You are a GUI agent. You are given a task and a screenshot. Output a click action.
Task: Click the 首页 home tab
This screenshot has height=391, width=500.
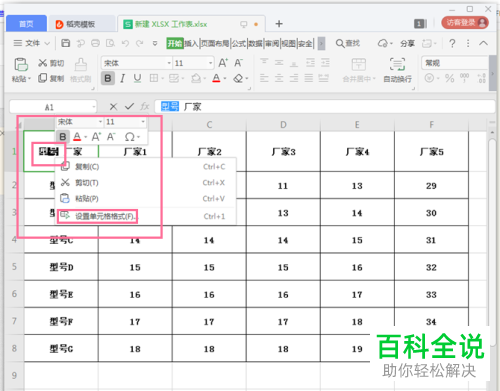point(26,24)
